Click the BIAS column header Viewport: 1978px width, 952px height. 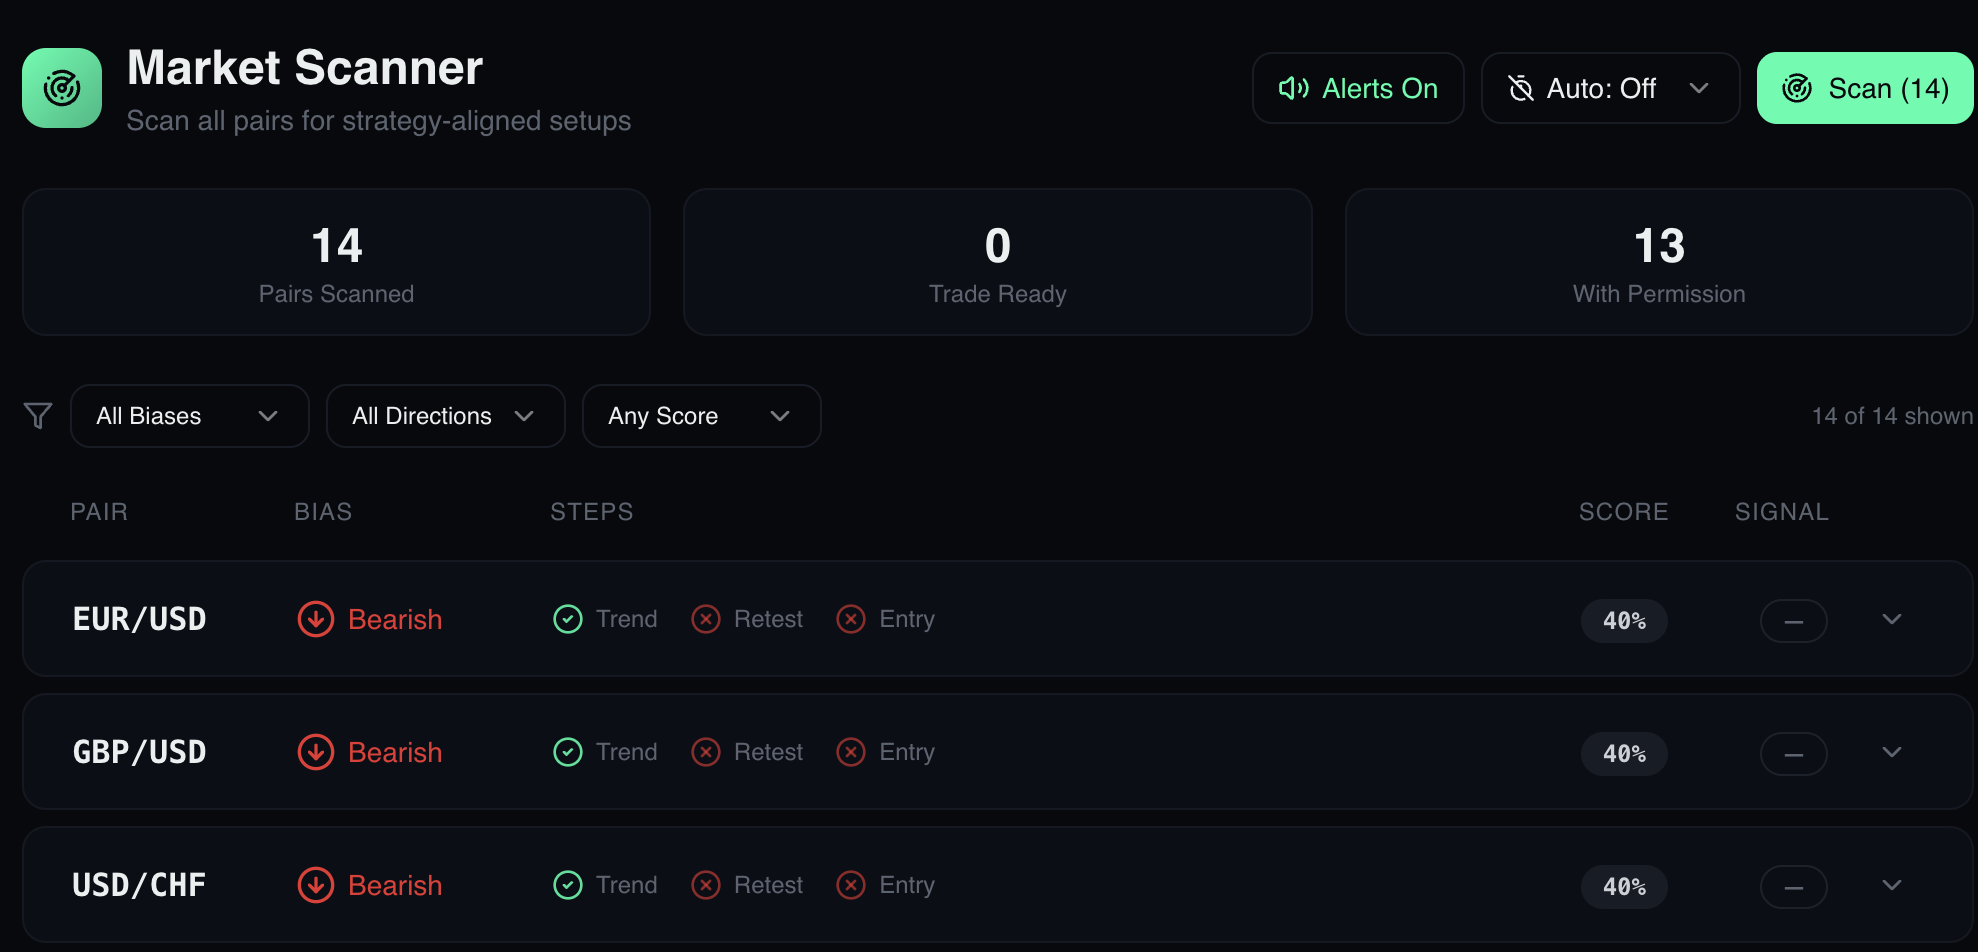[323, 512]
